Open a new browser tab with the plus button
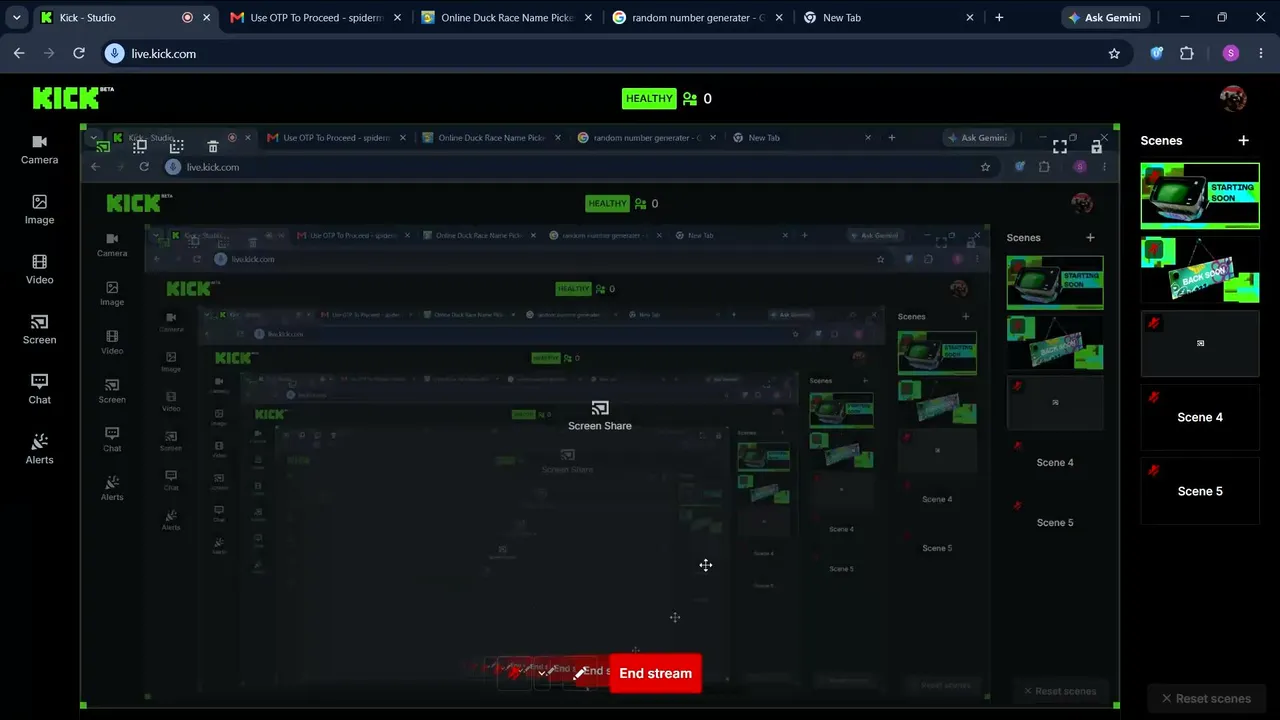 [x=999, y=18]
